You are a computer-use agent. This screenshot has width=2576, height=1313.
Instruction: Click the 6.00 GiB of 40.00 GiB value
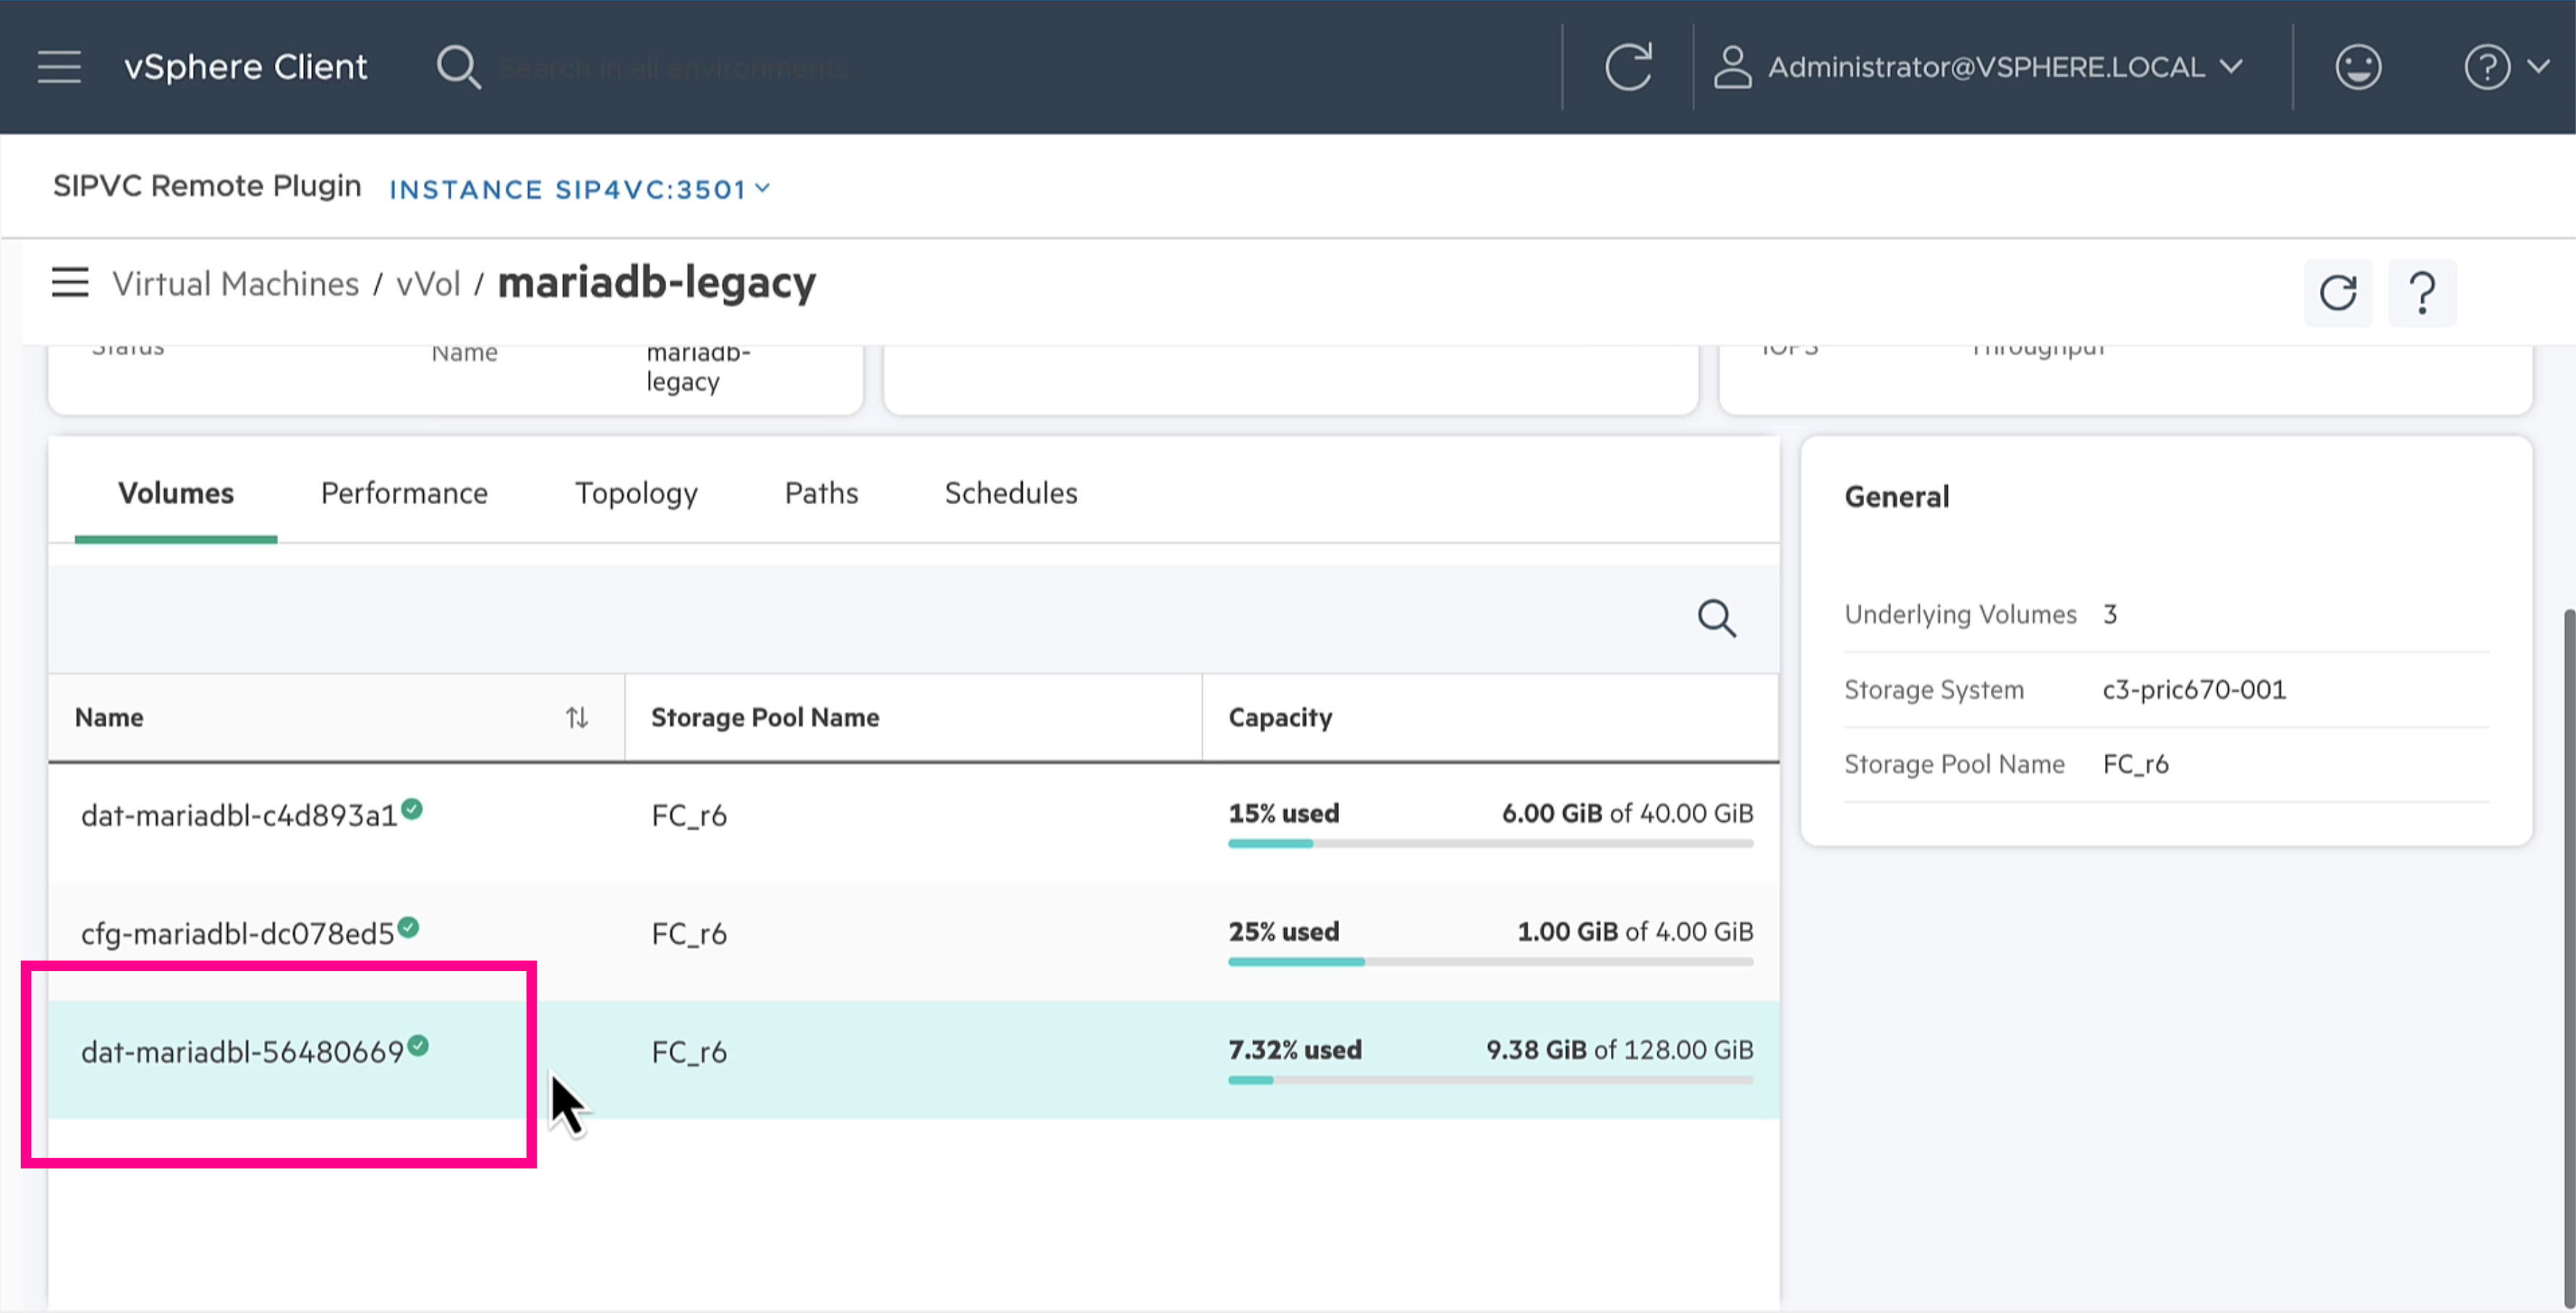pyautogui.click(x=1627, y=814)
